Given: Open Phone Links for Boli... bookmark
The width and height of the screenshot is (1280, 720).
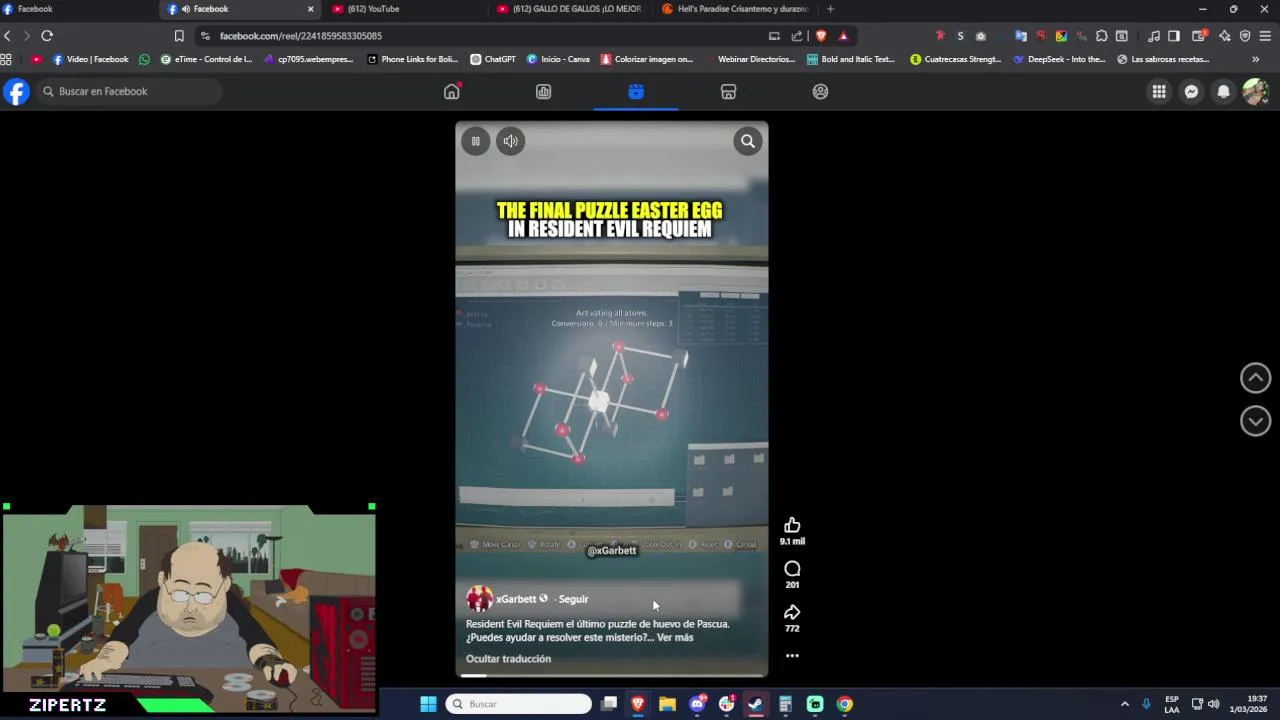Looking at the screenshot, I should click(412, 59).
